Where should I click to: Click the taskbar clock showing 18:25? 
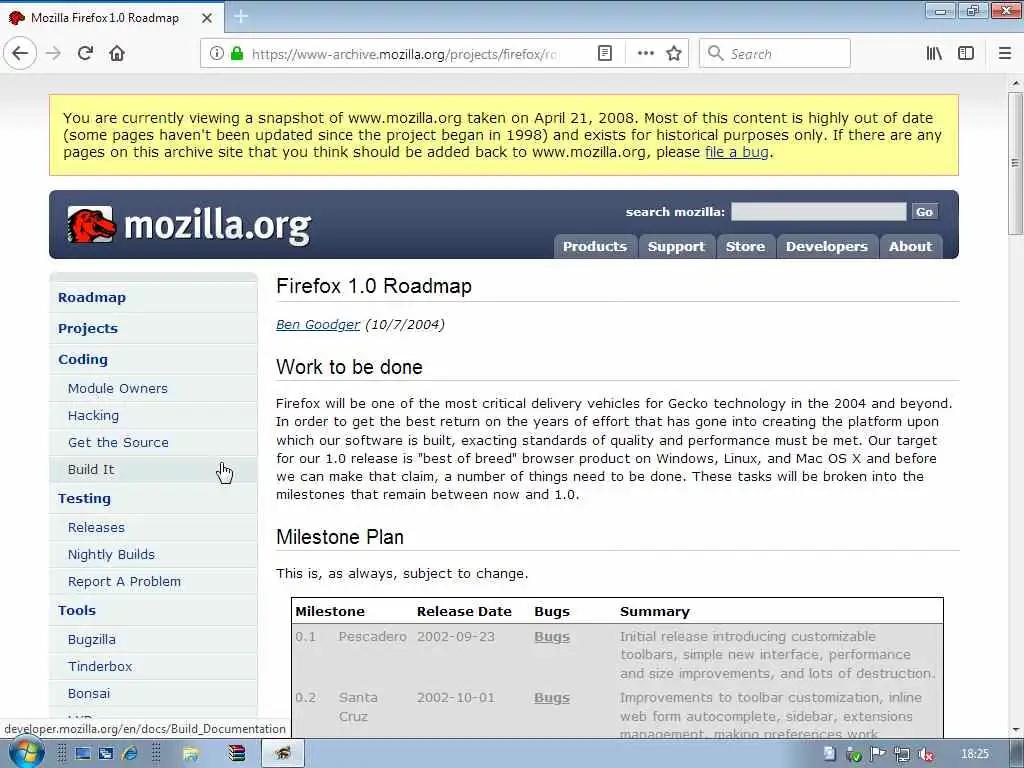(975, 754)
